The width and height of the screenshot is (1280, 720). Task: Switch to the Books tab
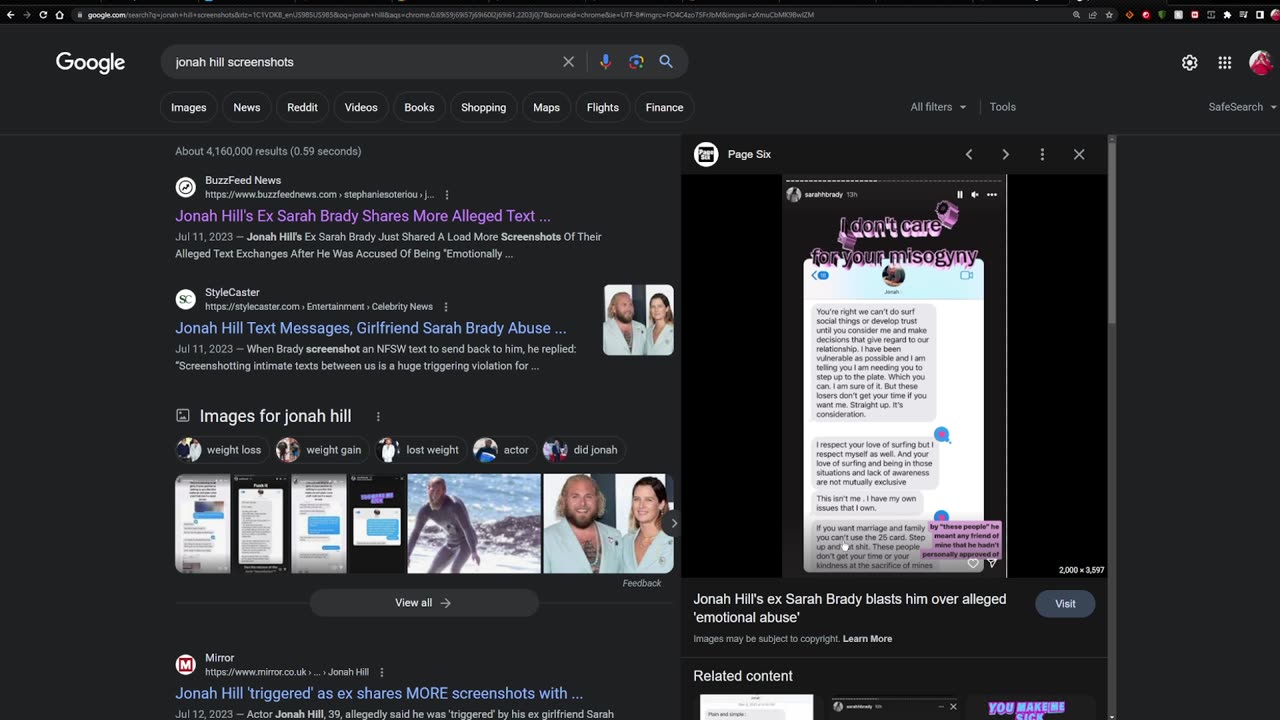(419, 107)
